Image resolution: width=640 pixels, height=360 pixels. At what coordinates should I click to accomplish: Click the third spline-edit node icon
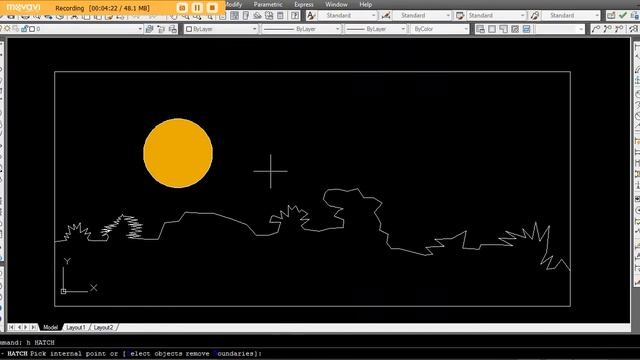click(619, 29)
